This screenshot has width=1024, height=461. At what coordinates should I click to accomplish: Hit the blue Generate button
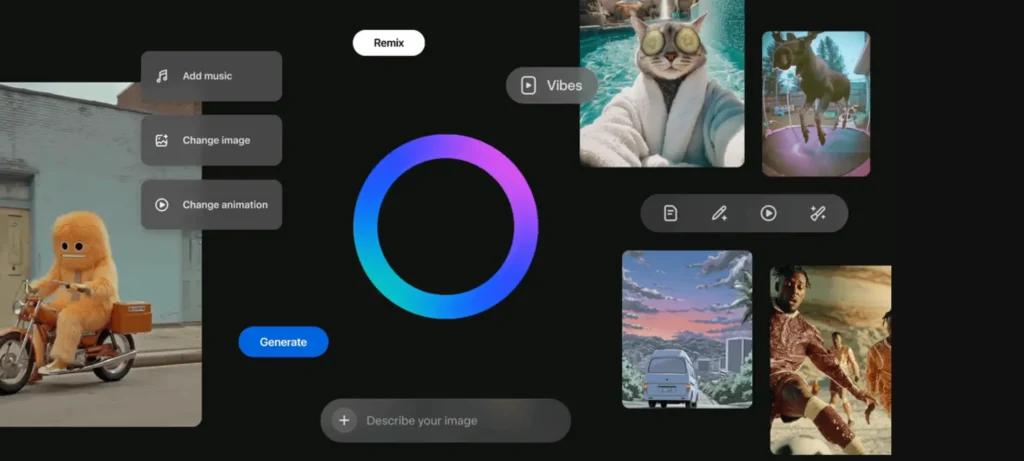tap(283, 342)
